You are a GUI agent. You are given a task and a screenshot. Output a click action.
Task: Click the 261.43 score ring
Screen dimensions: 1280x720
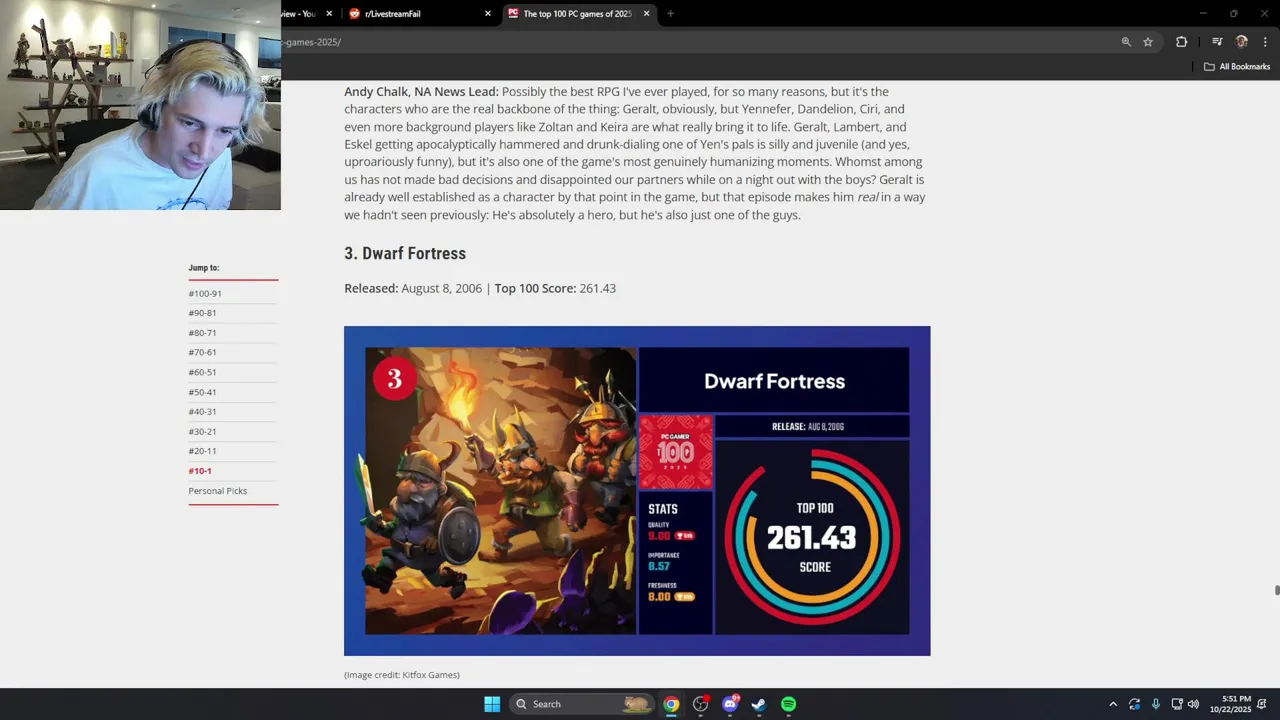[812, 537]
